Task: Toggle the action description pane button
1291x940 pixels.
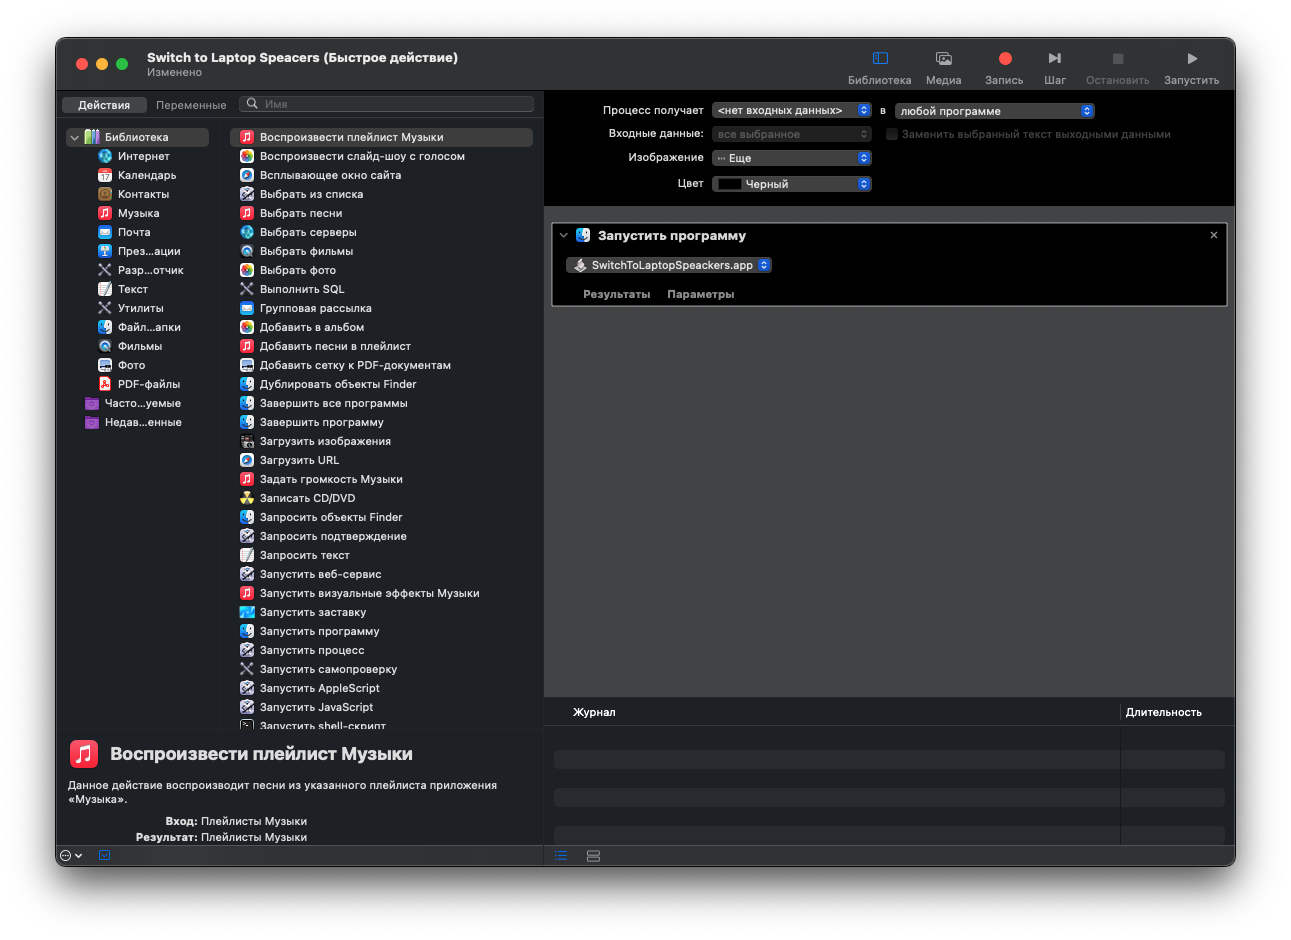Action: [x=104, y=856]
